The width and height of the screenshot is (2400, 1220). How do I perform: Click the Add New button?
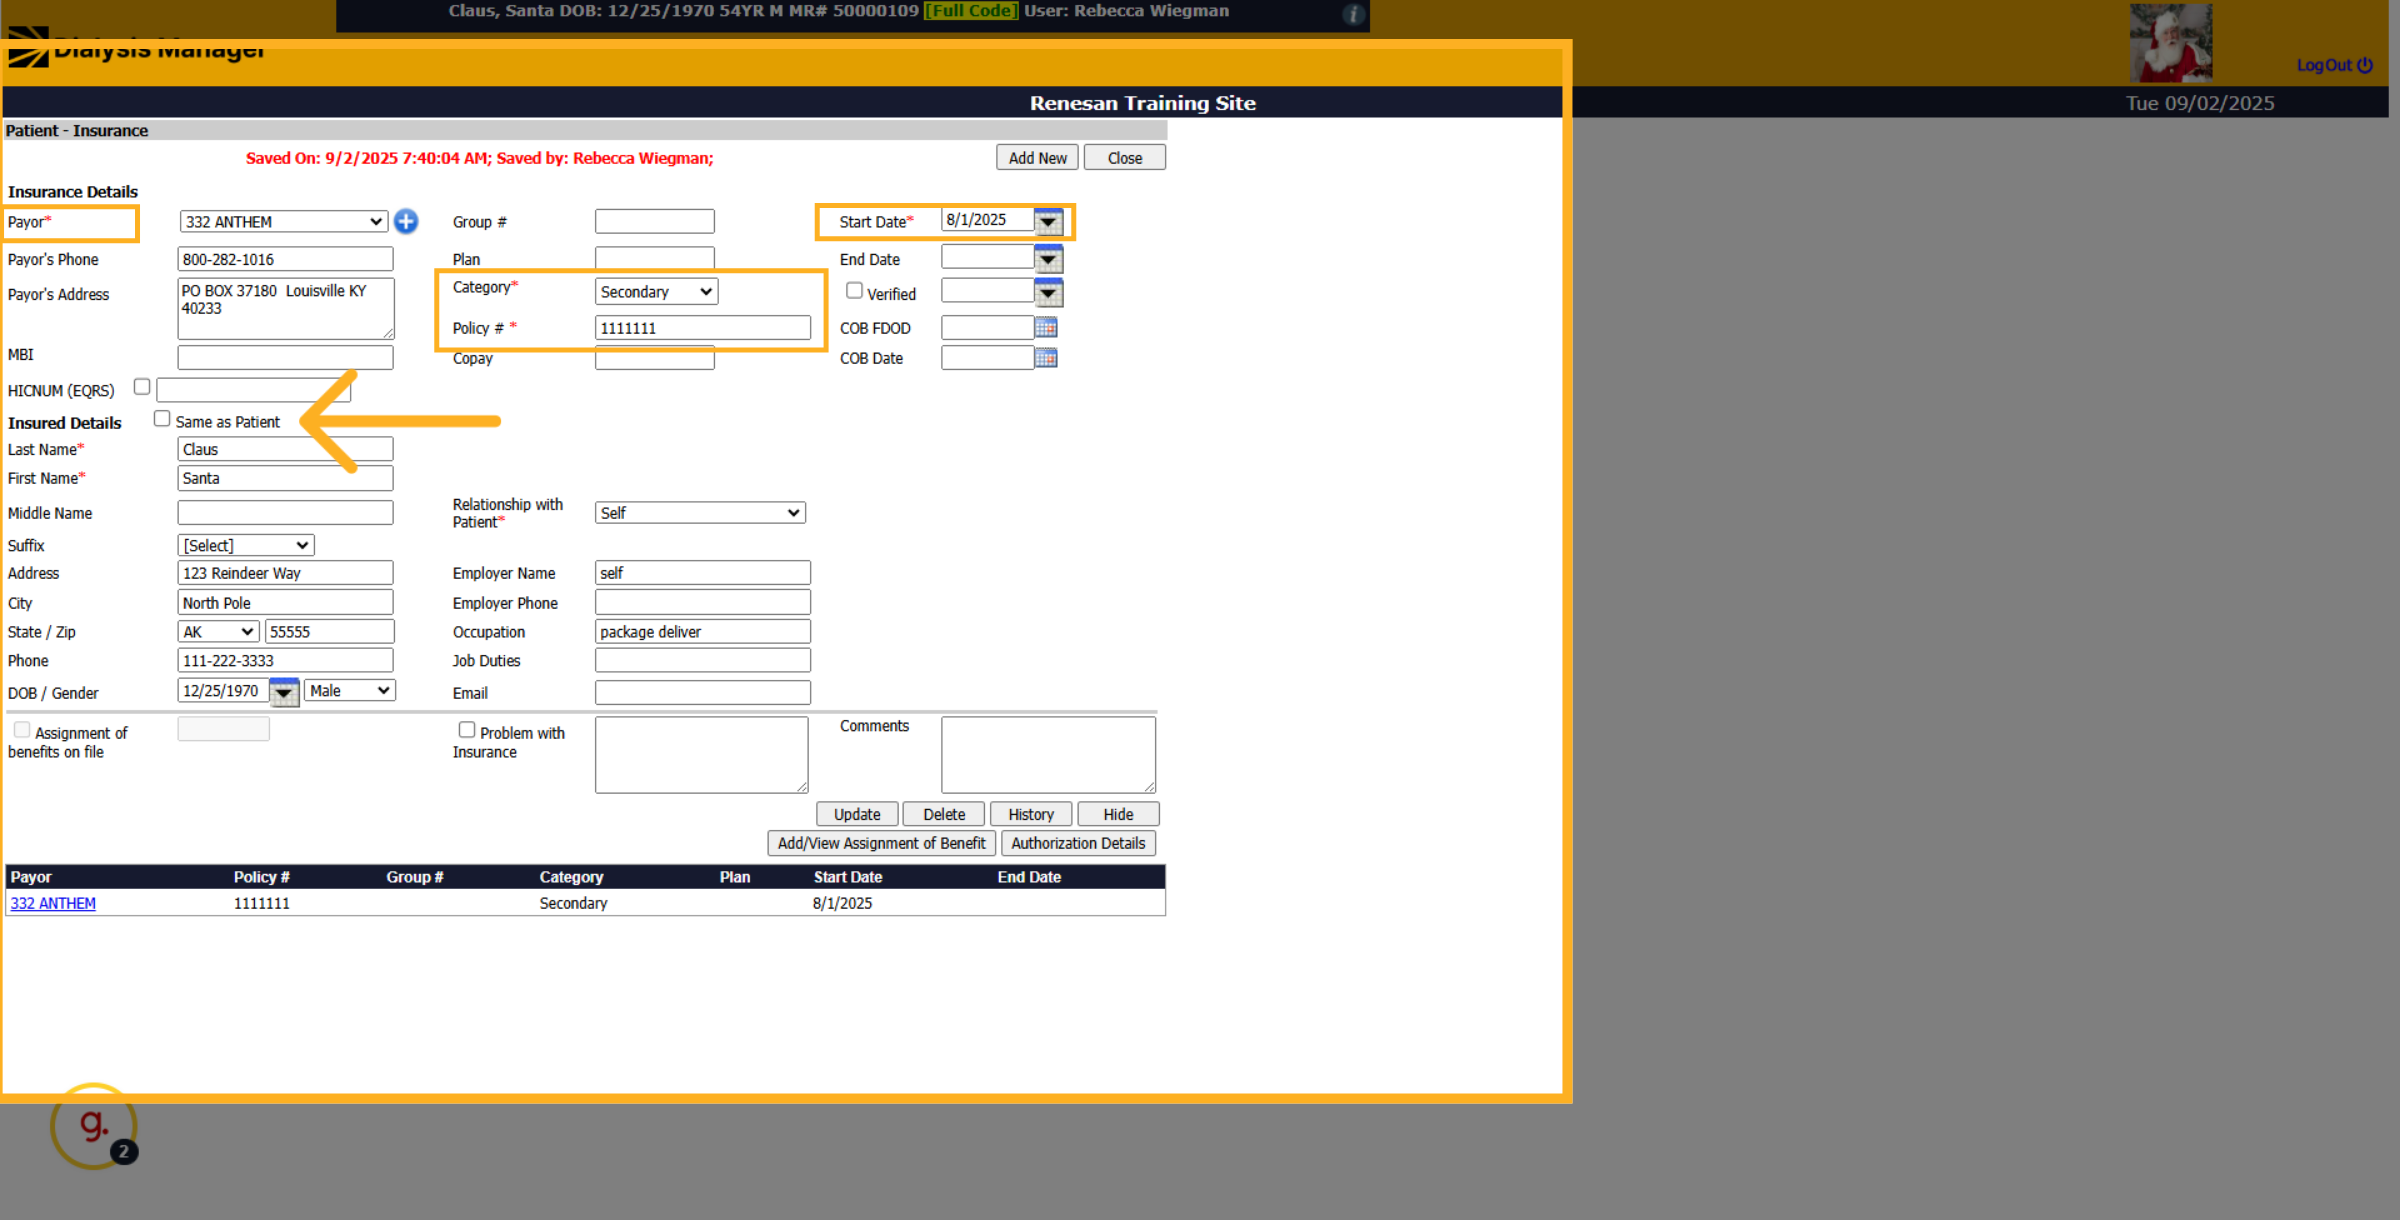pyautogui.click(x=1037, y=157)
